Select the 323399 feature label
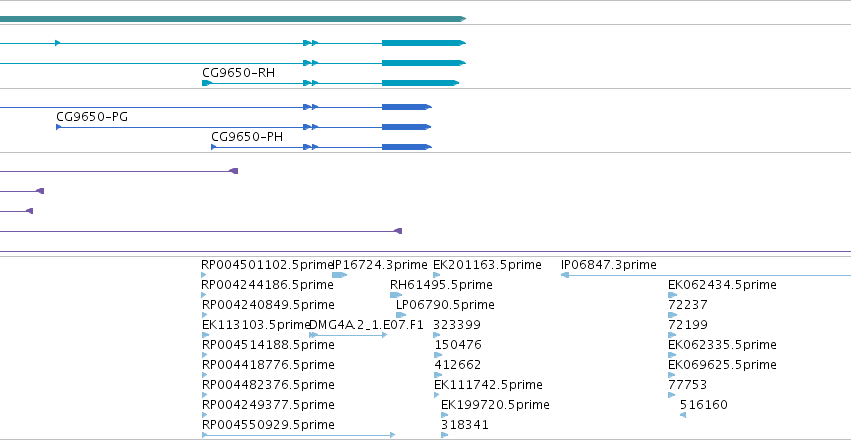851x440 pixels. click(x=457, y=325)
